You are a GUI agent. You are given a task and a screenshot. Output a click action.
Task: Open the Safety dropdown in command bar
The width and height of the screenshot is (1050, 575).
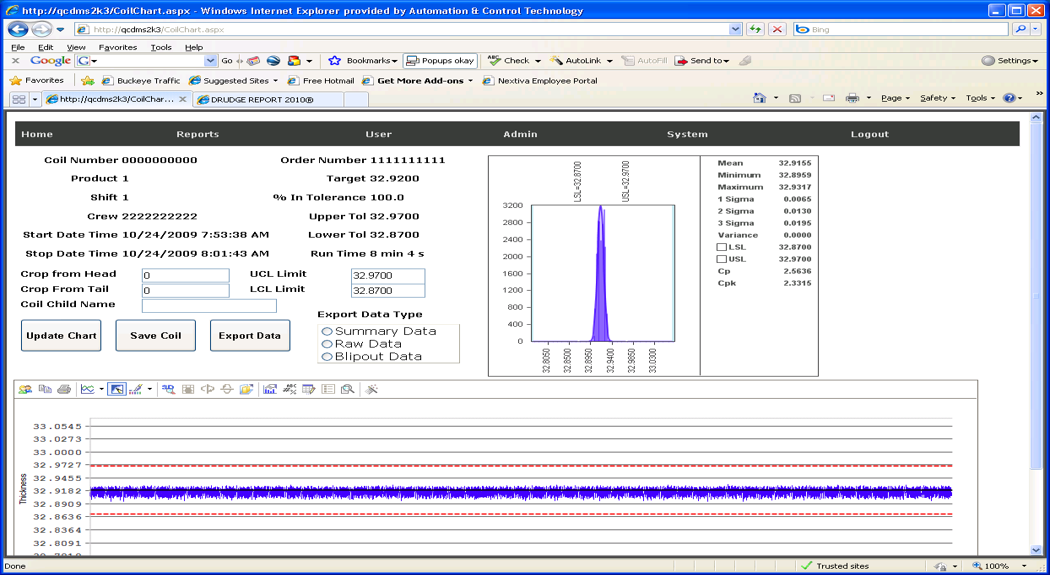tap(938, 98)
